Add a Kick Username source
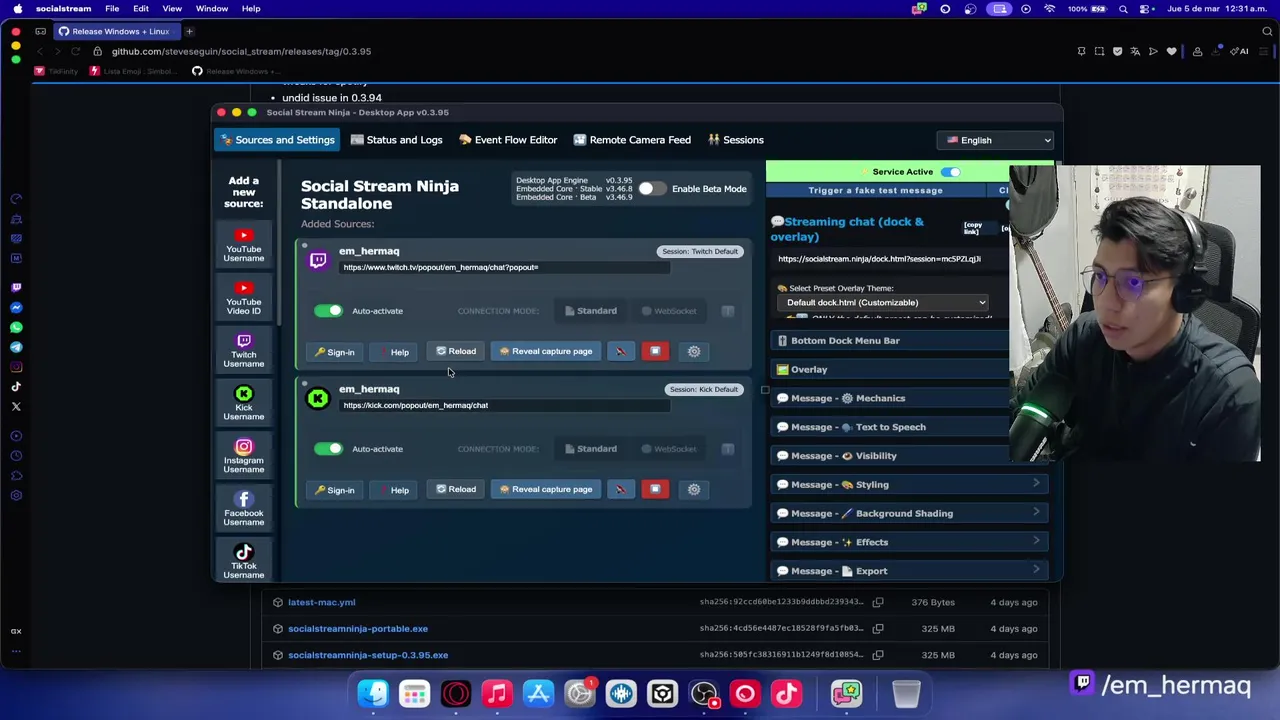This screenshot has height=720, width=1280. point(243,404)
